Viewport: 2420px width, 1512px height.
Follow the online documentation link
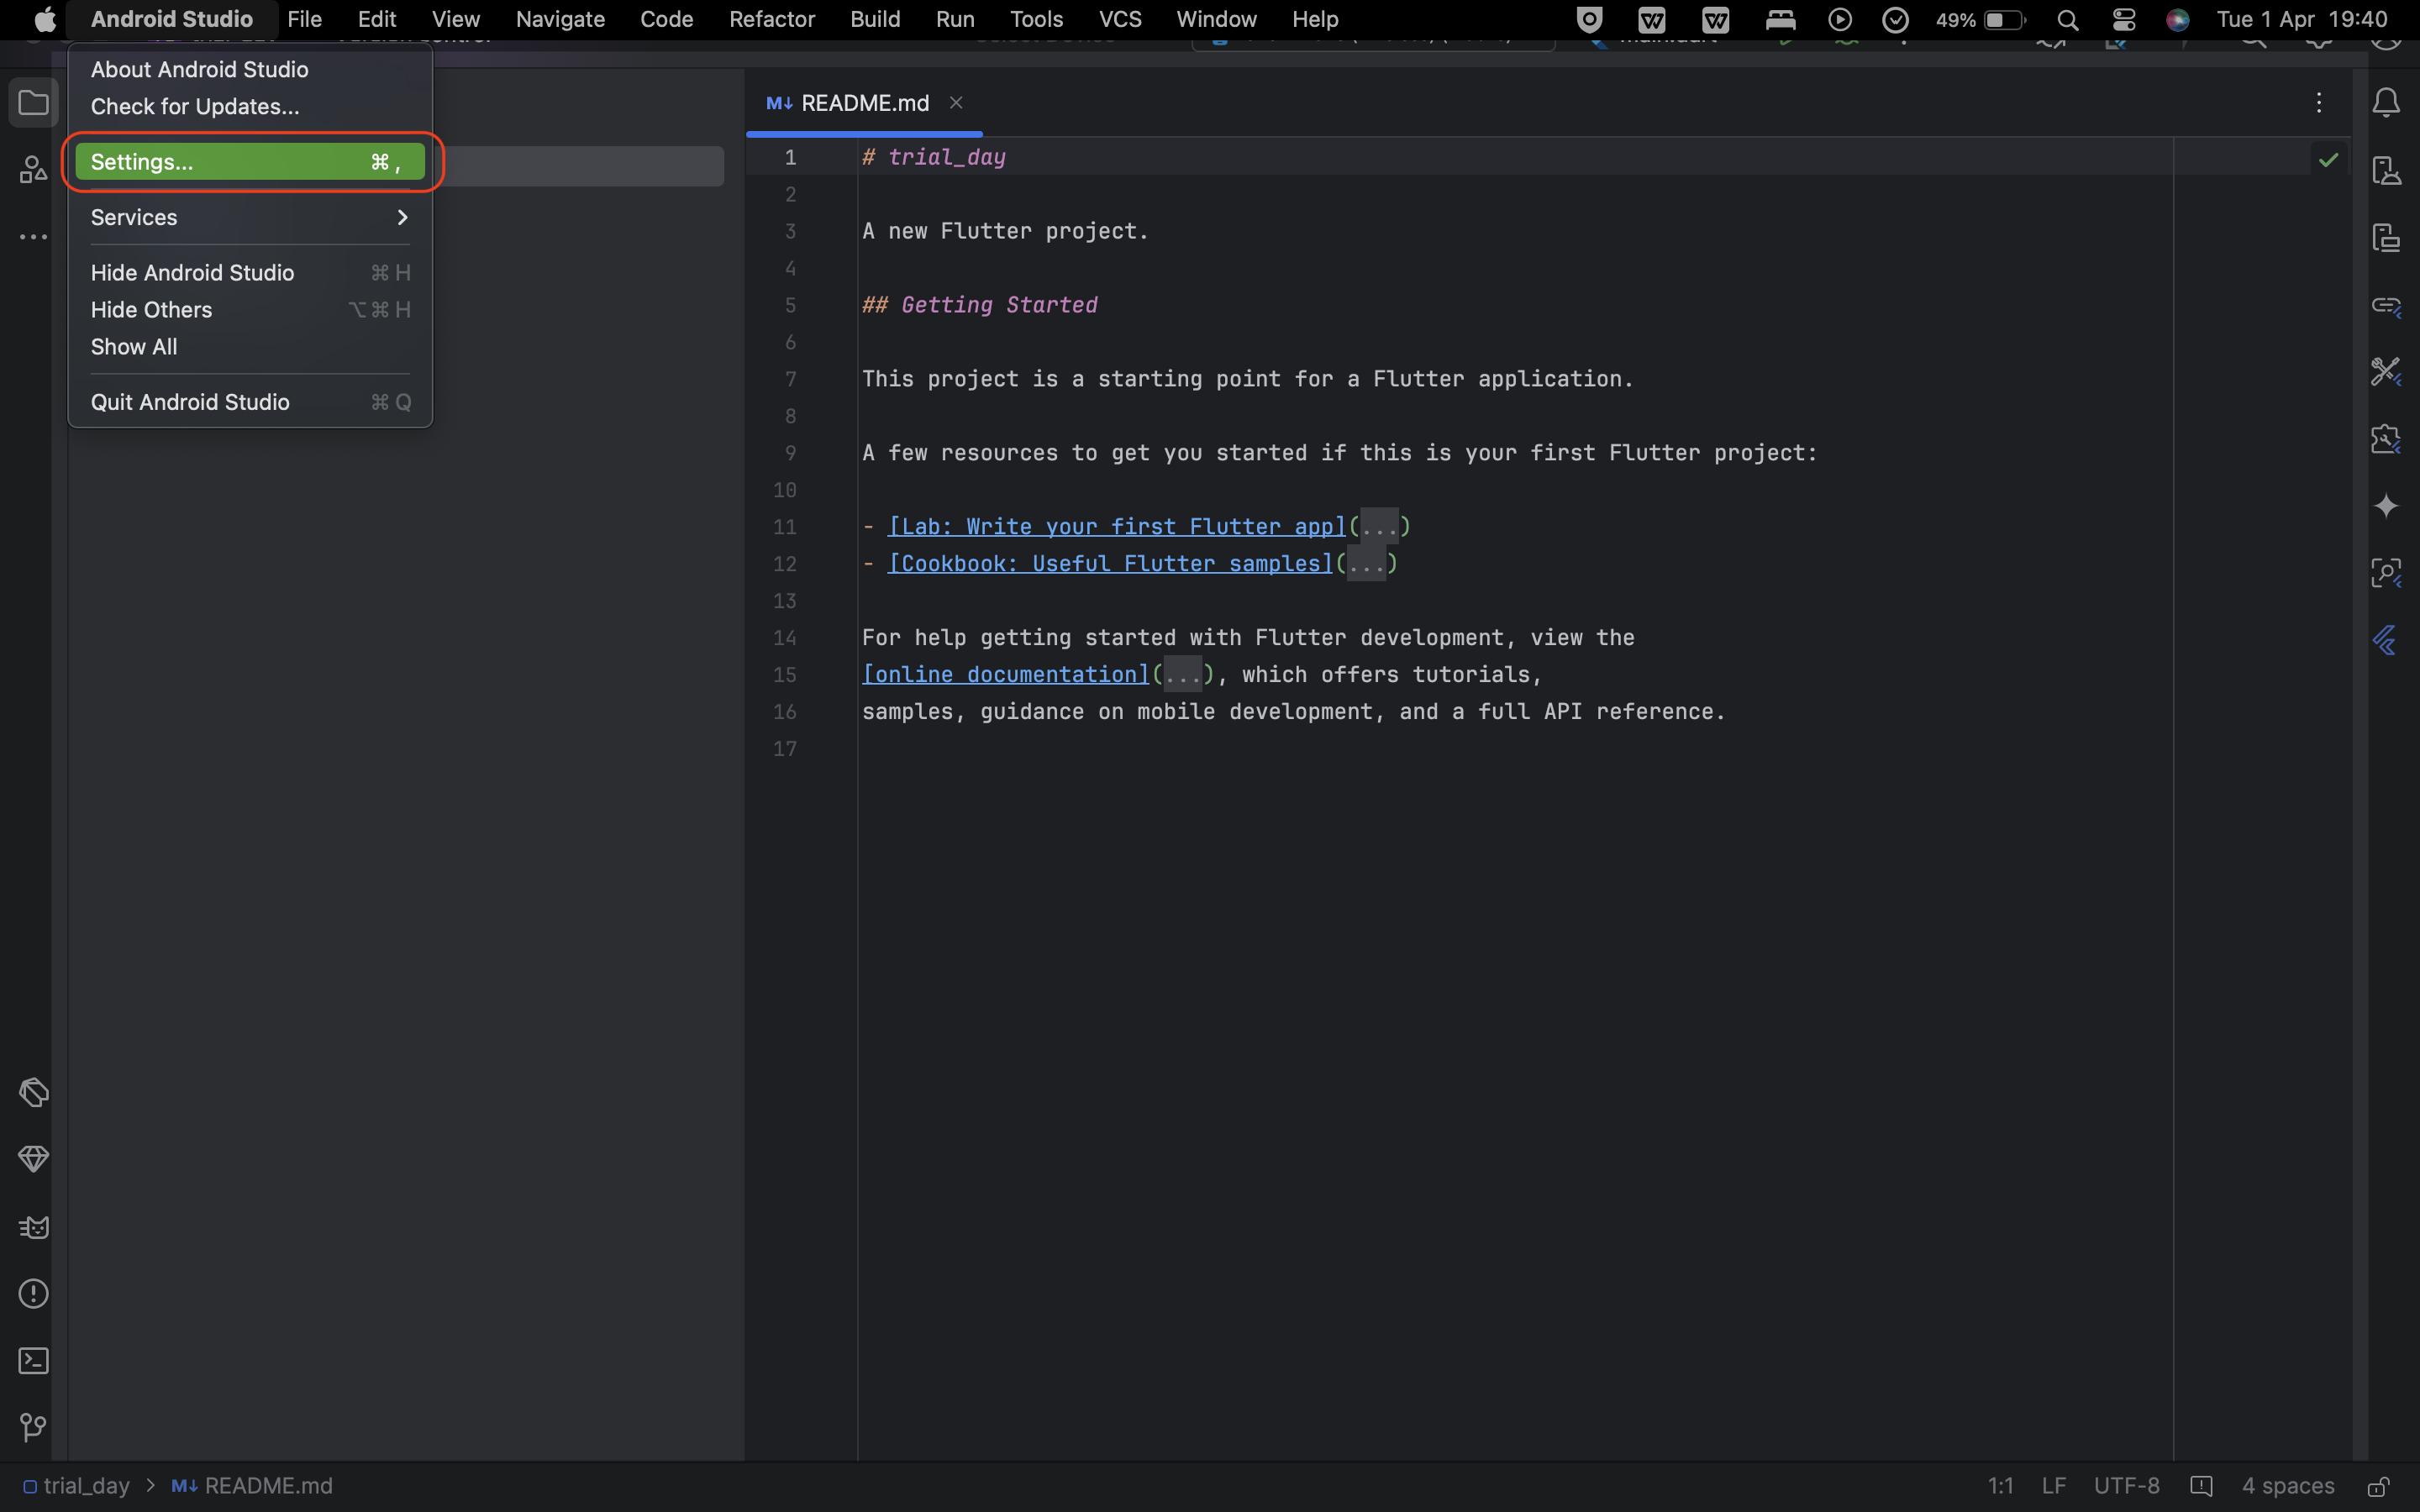point(1007,675)
